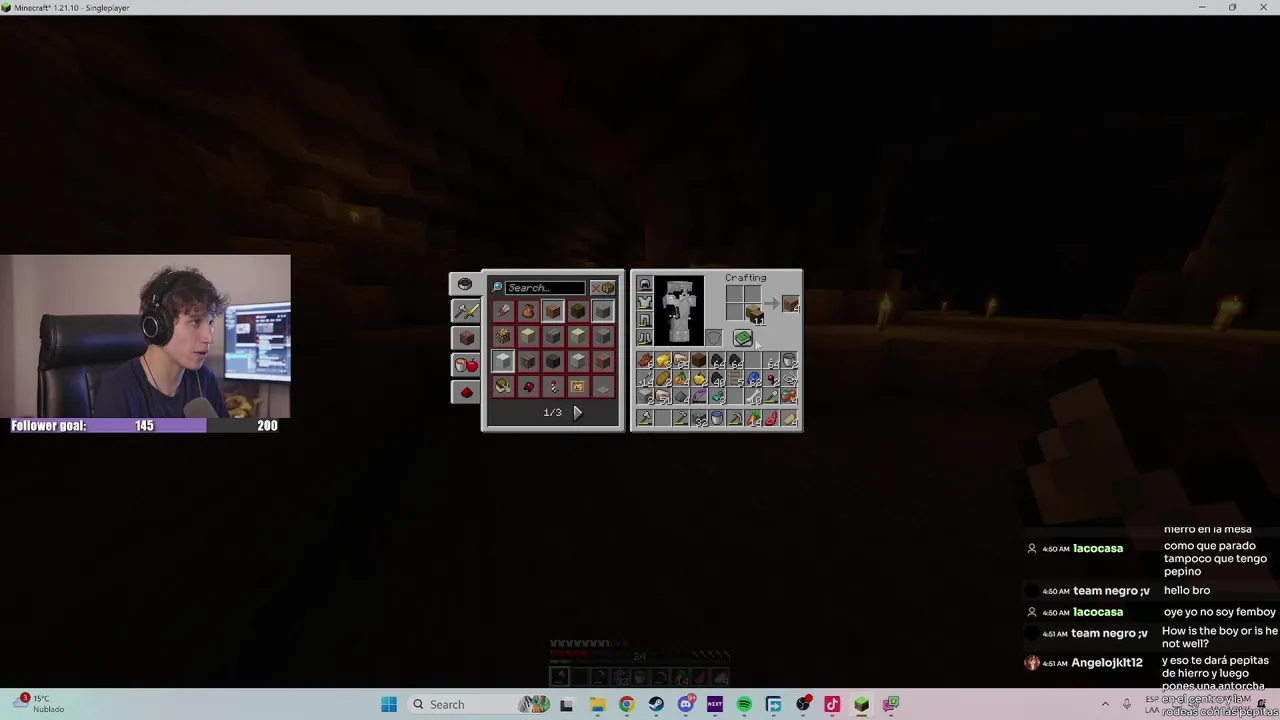Click the leggings armor slot
The image size is (1280, 720).
pyautogui.click(x=645, y=320)
